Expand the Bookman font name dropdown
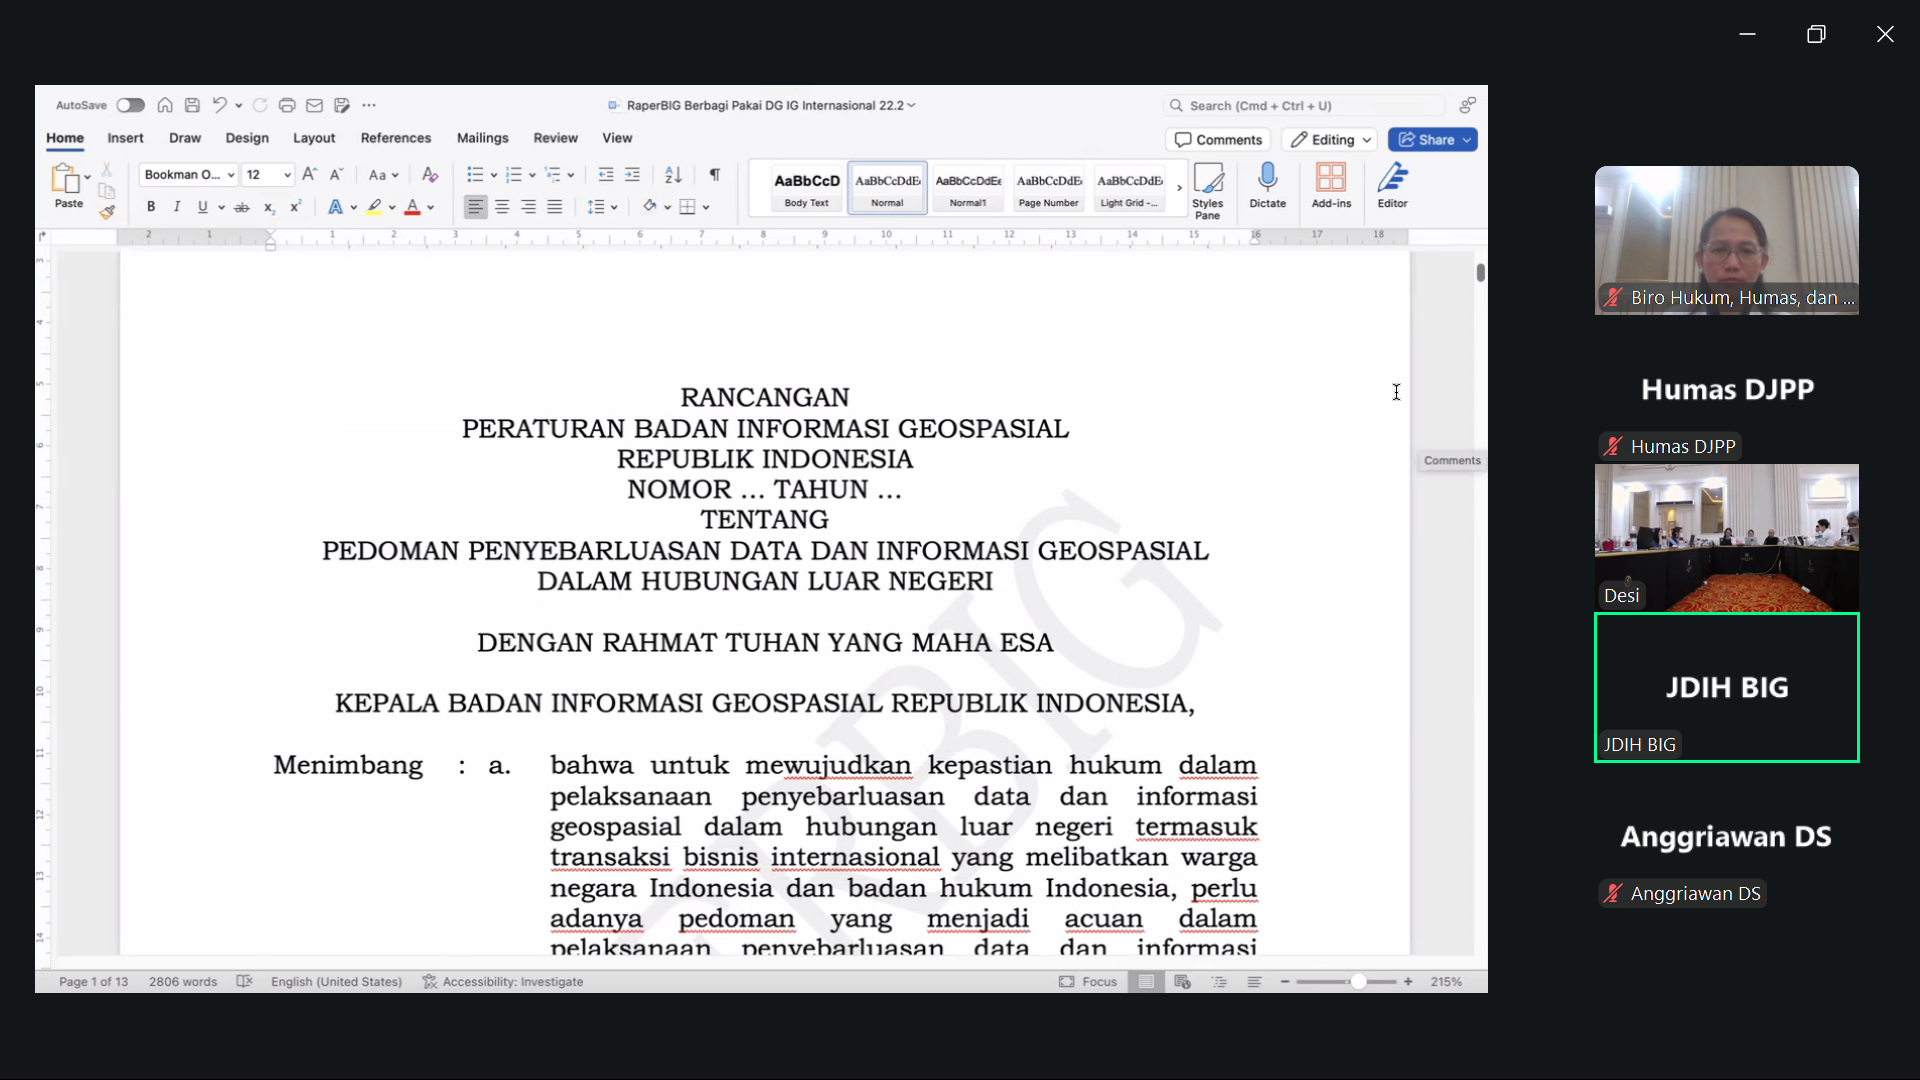The image size is (1920, 1080). pyautogui.click(x=231, y=175)
